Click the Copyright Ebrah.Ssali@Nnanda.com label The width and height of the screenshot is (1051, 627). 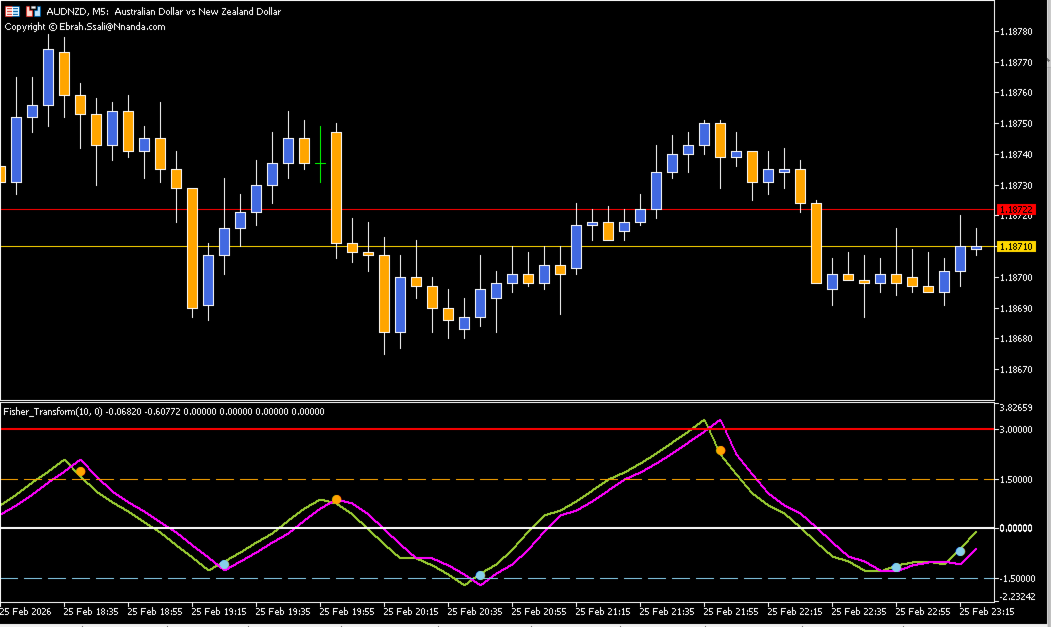point(85,27)
